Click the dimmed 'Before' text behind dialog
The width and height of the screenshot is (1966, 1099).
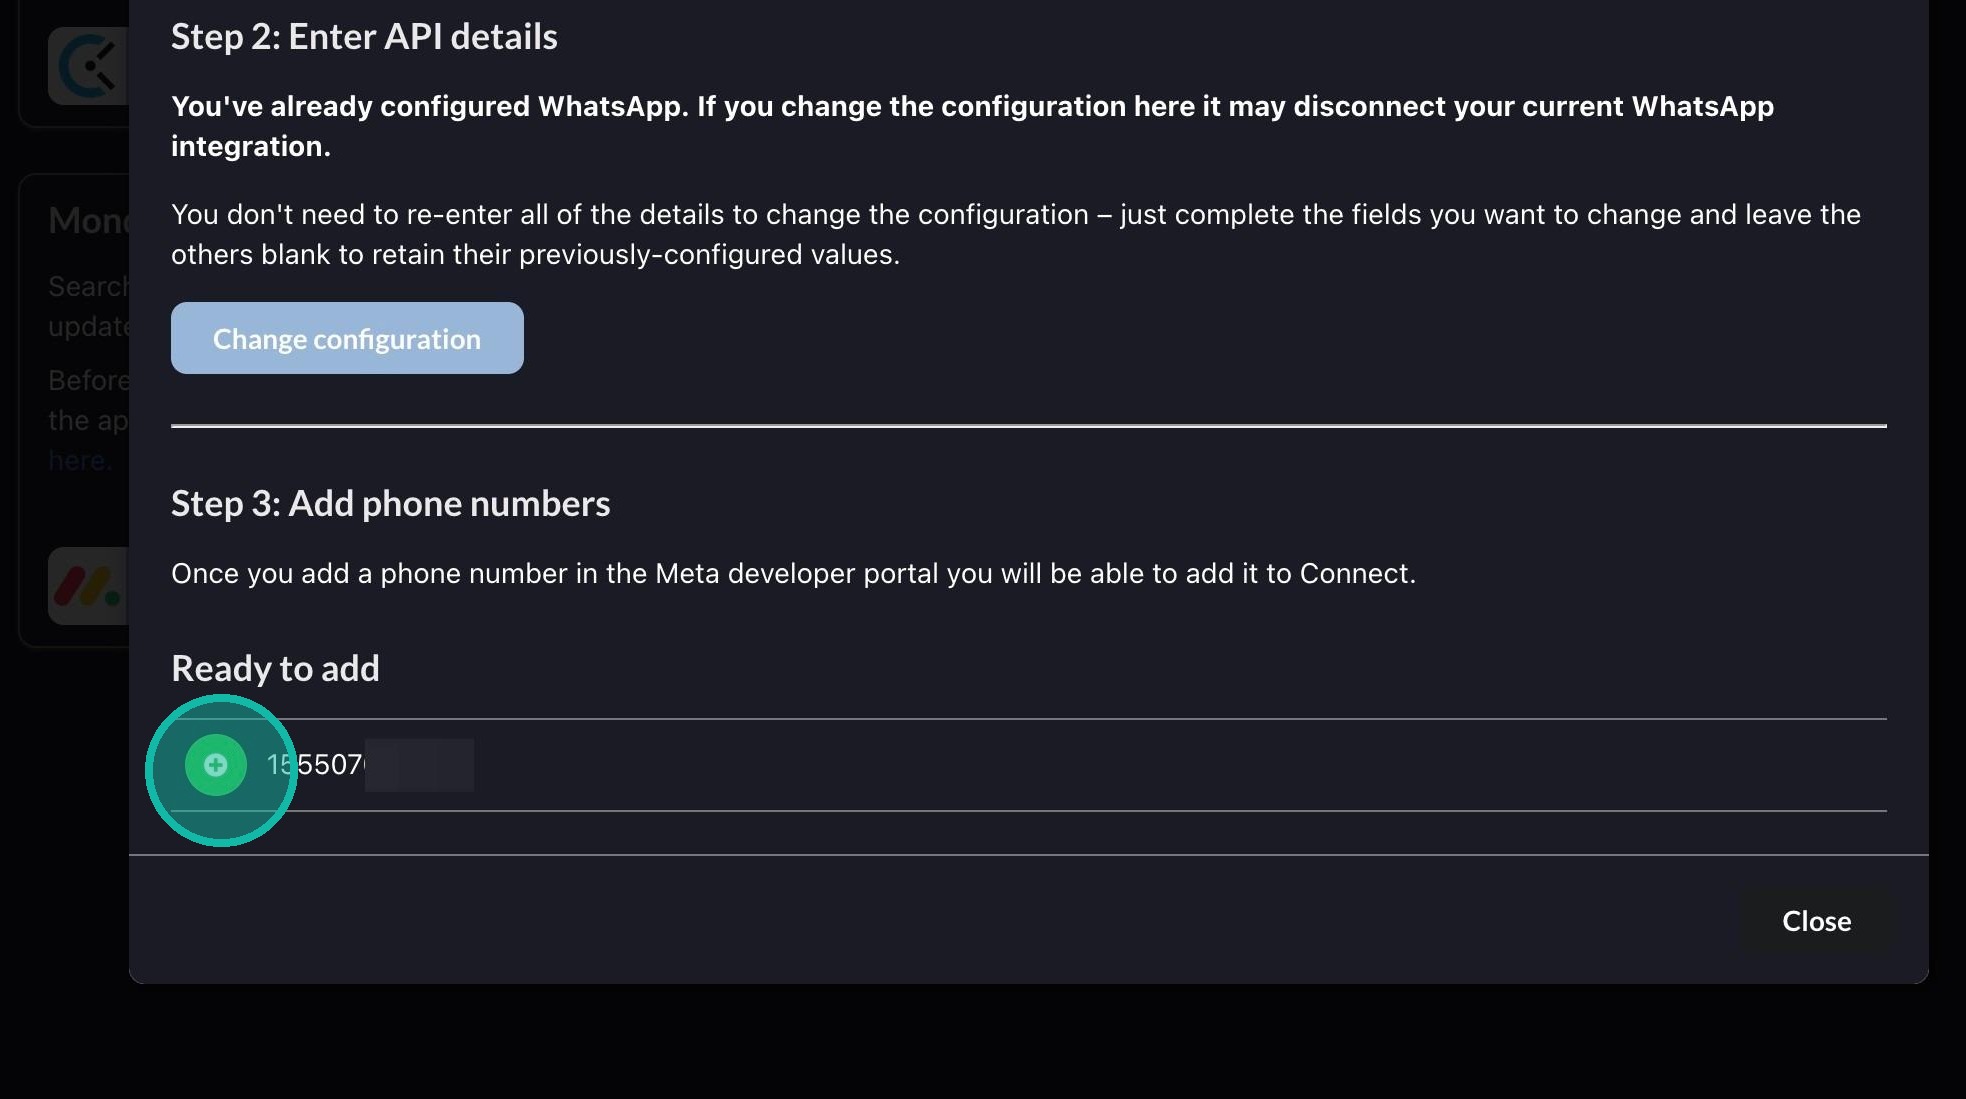(88, 381)
